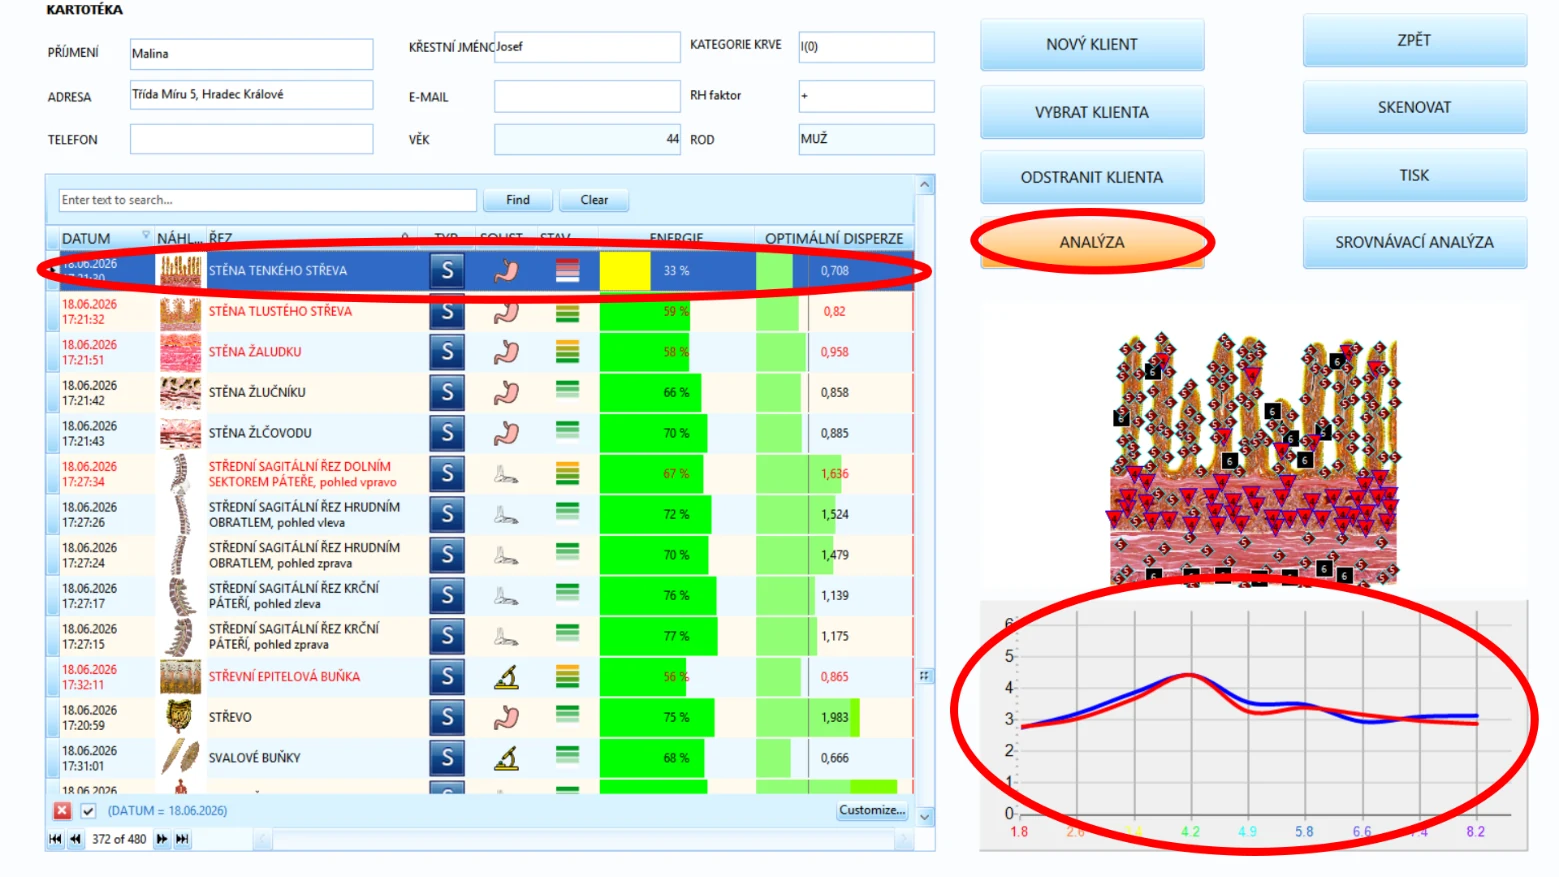This screenshot has height=877, width=1559.
Task: Click the digestive system icon for STĚNA TLUSTÉHO STŘEVA
Action: pyautogui.click(x=506, y=311)
